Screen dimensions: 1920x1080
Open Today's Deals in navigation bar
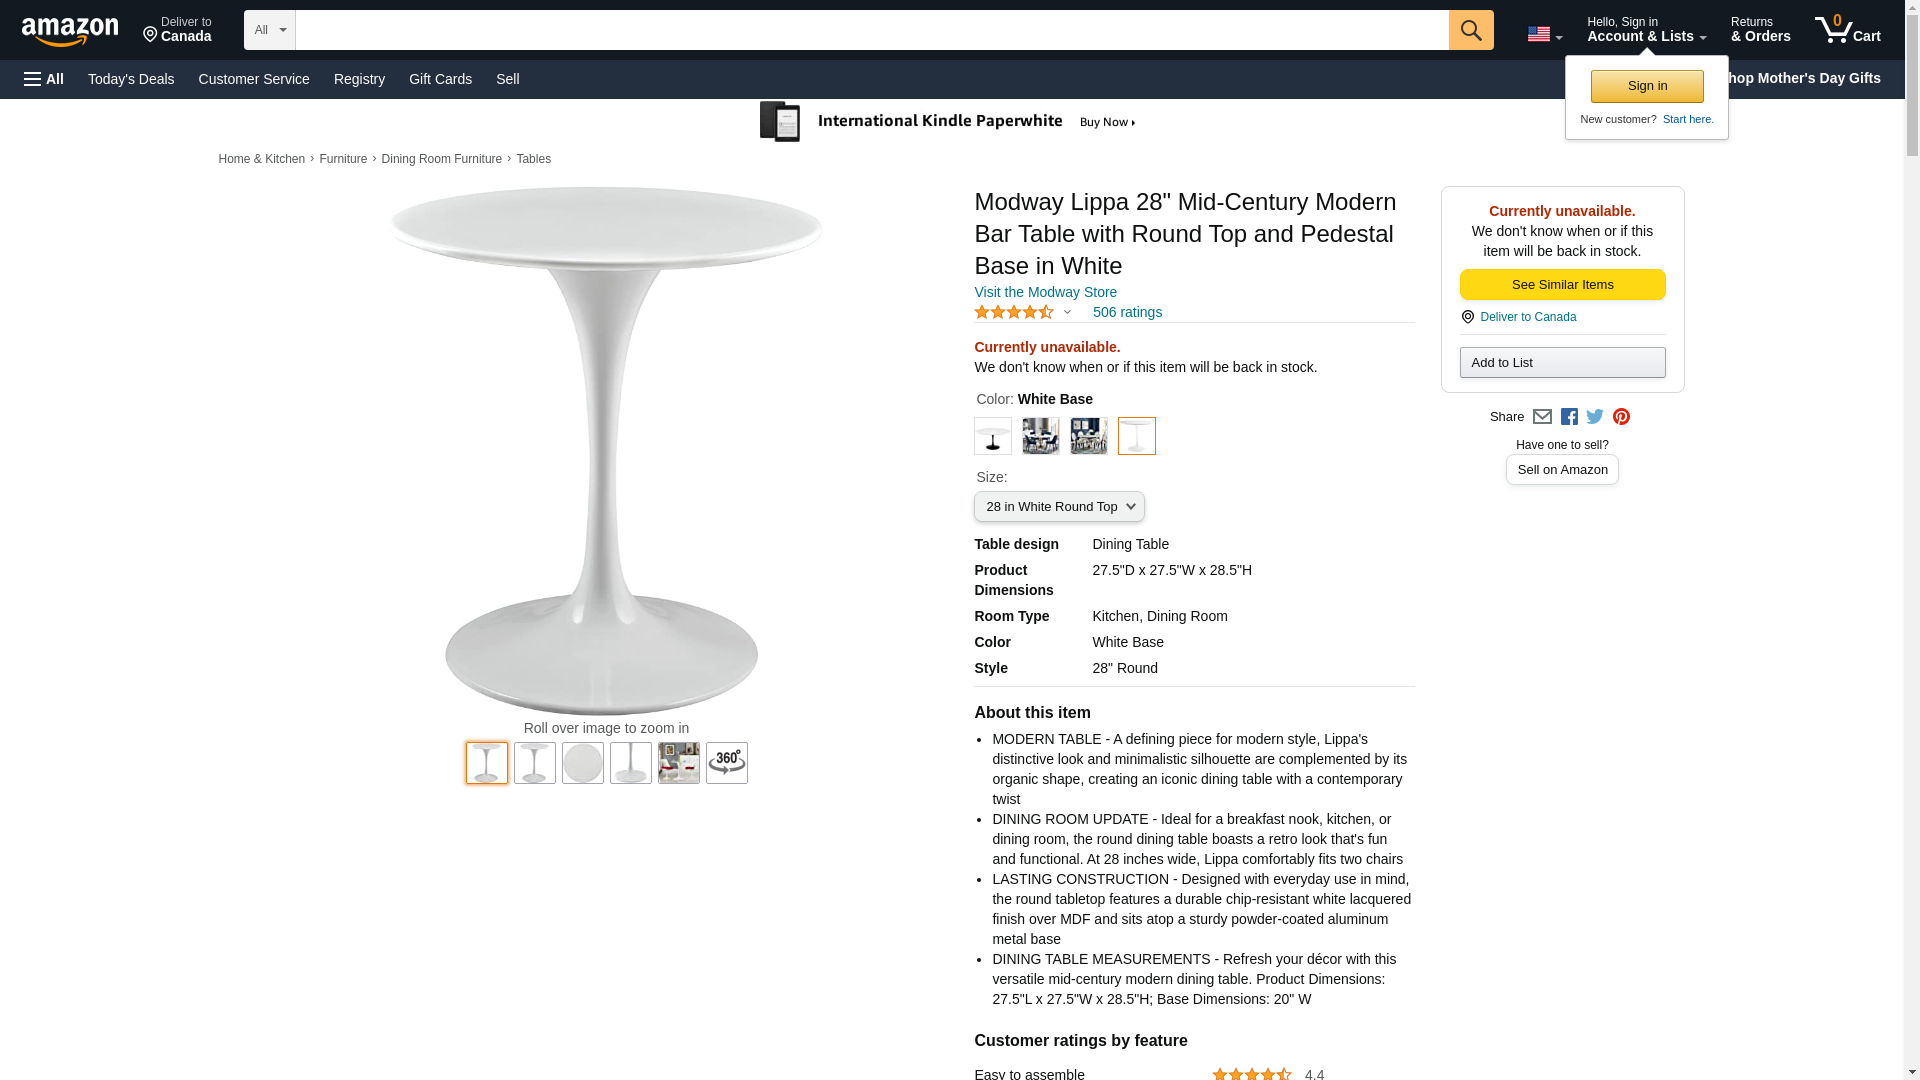131,79
